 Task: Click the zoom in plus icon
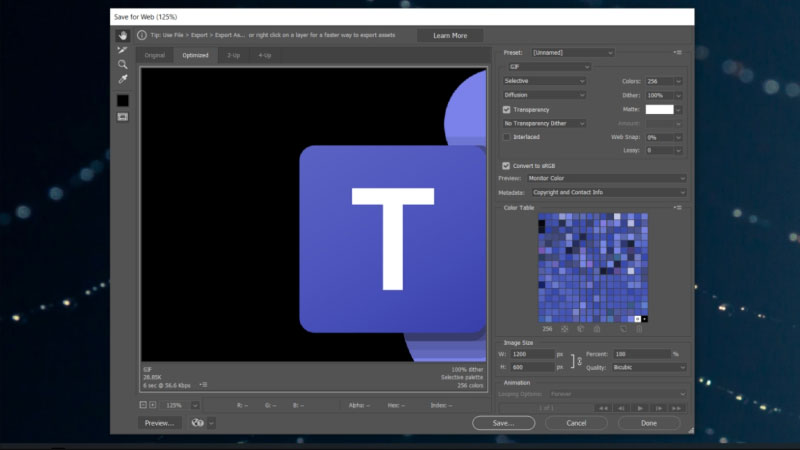coord(153,405)
